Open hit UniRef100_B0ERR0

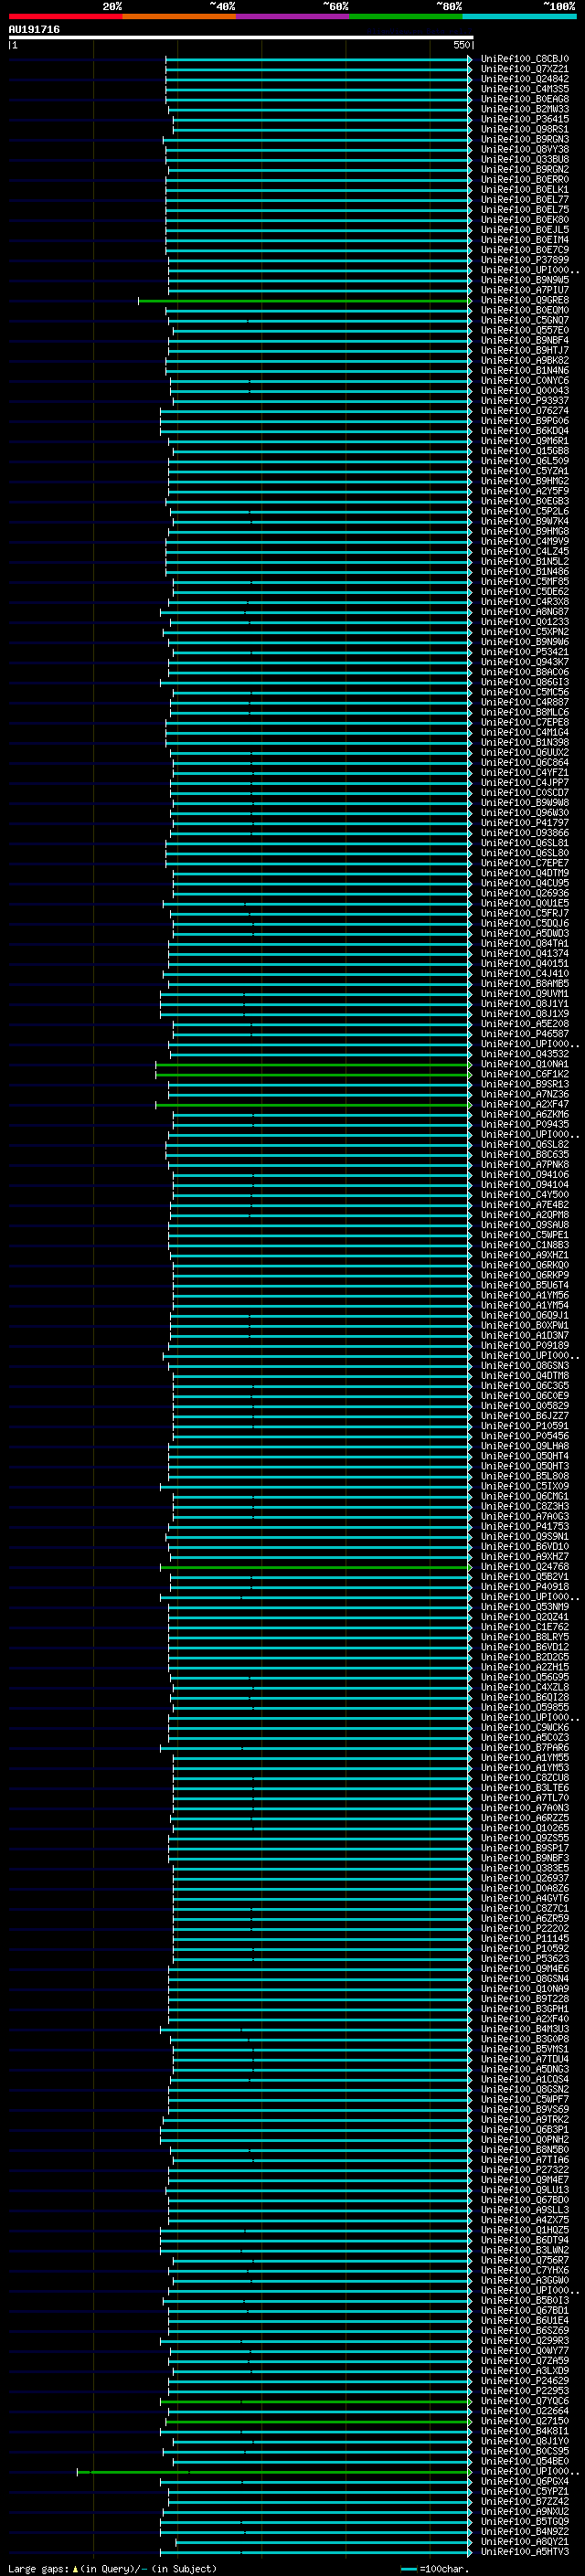click(x=524, y=179)
